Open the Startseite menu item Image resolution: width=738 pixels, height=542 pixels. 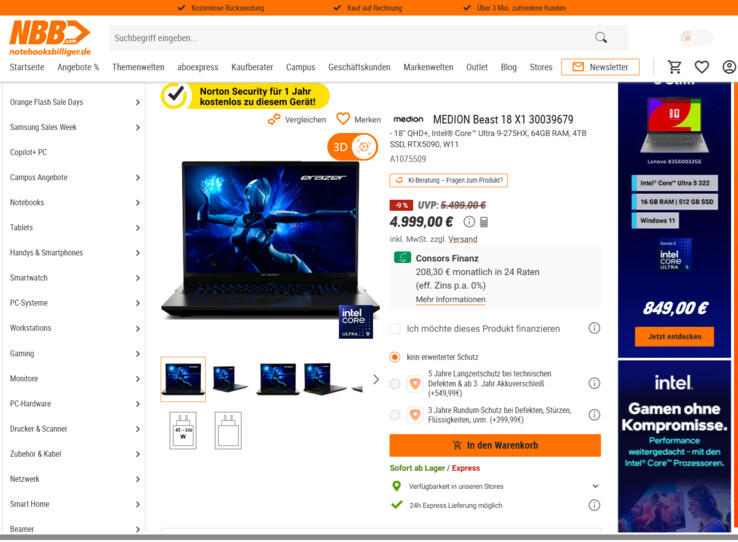27,67
